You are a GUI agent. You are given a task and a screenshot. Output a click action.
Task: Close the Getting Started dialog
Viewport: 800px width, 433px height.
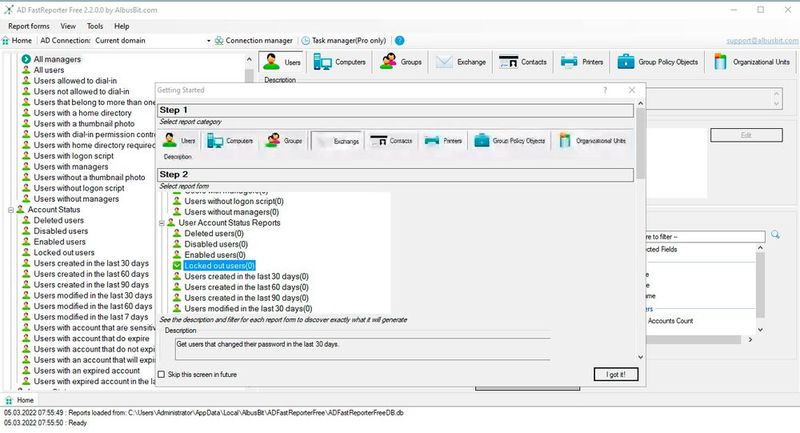632,90
